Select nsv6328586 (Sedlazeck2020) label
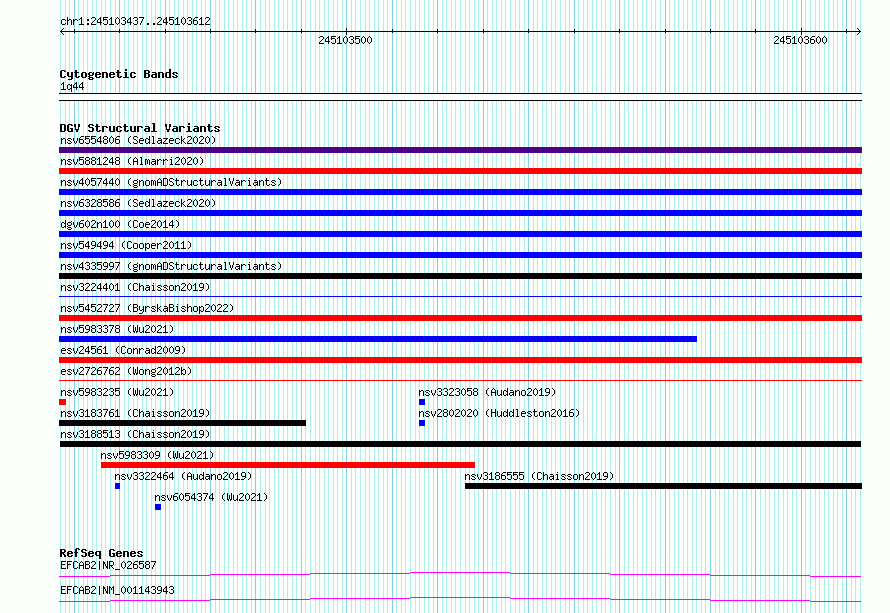890x613 pixels. point(138,203)
